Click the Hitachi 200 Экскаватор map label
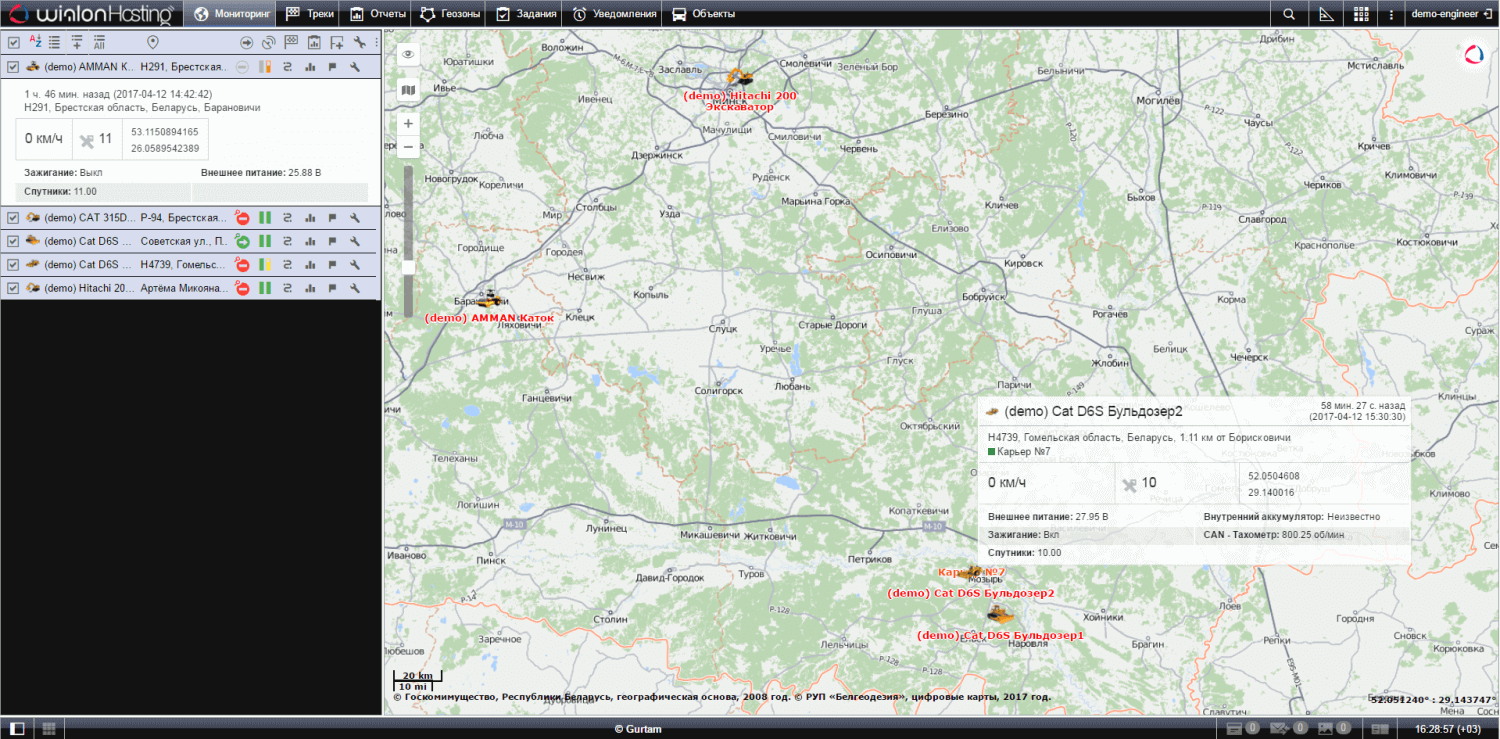Screen dimensions: 1500x739 point(739,101)
